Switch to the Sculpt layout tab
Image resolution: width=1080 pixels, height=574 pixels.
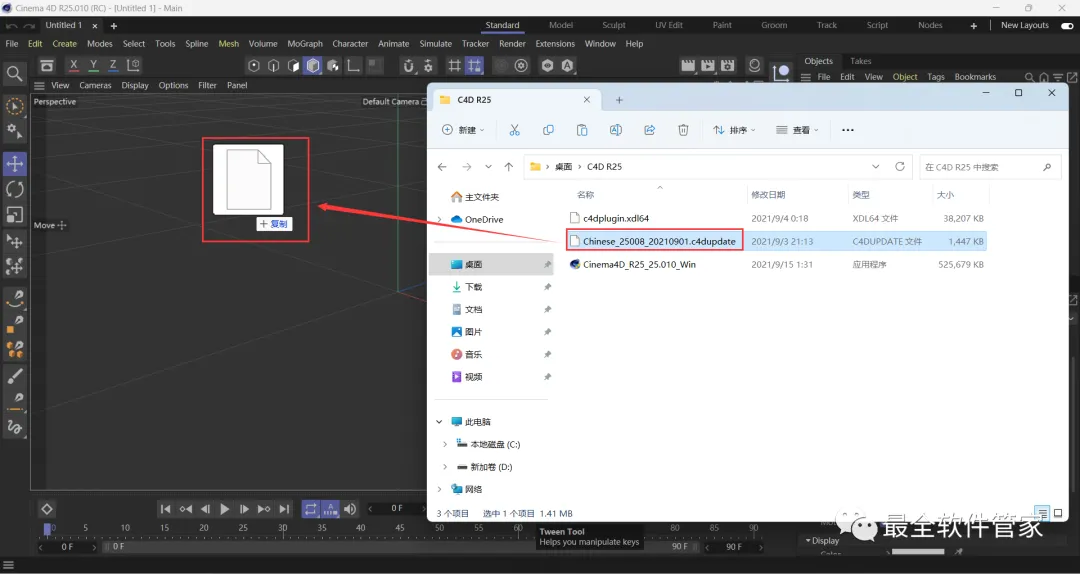(x=614, y=25)
